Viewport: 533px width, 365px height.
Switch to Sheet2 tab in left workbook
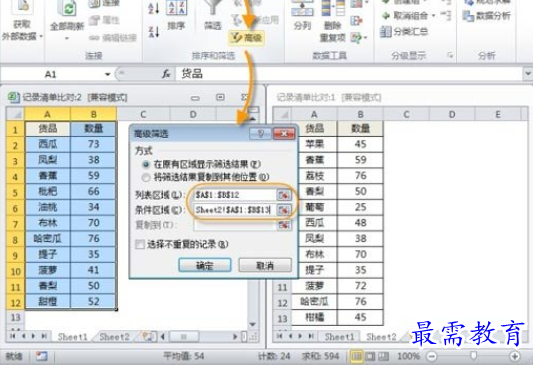pyautogui.click(x=114, y=336)
